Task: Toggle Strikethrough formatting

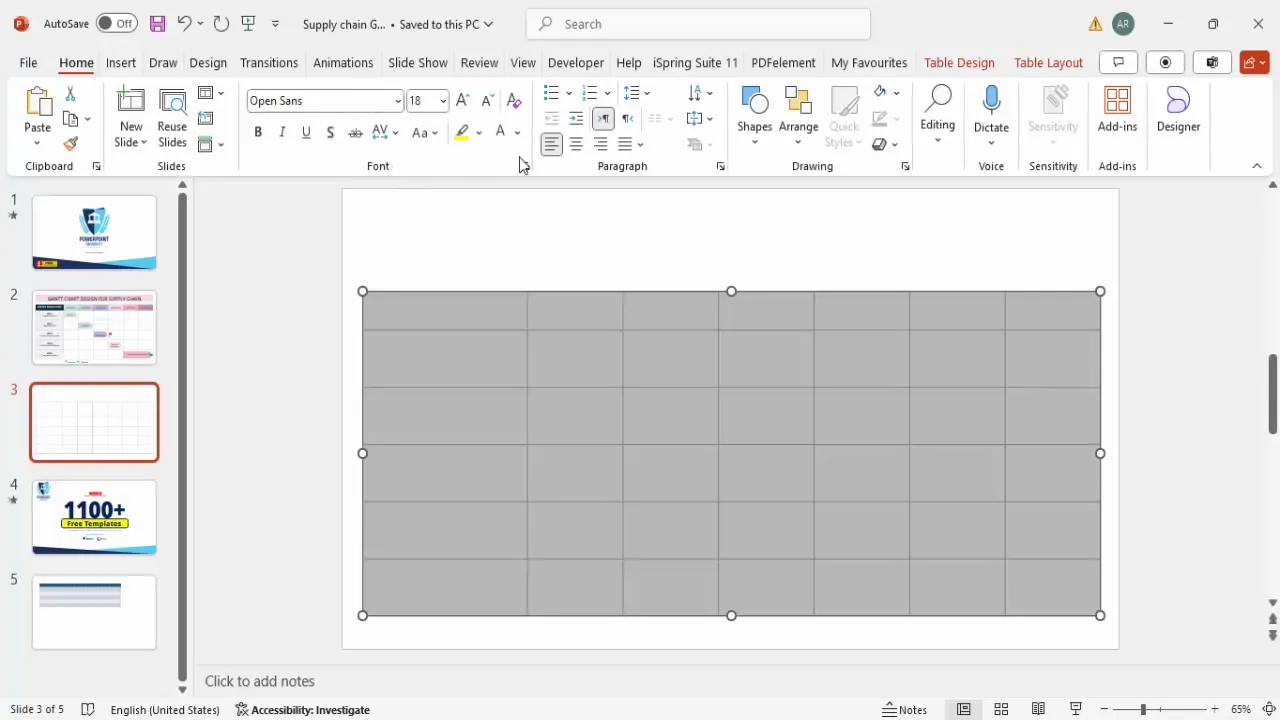Action: click(355, 132)
